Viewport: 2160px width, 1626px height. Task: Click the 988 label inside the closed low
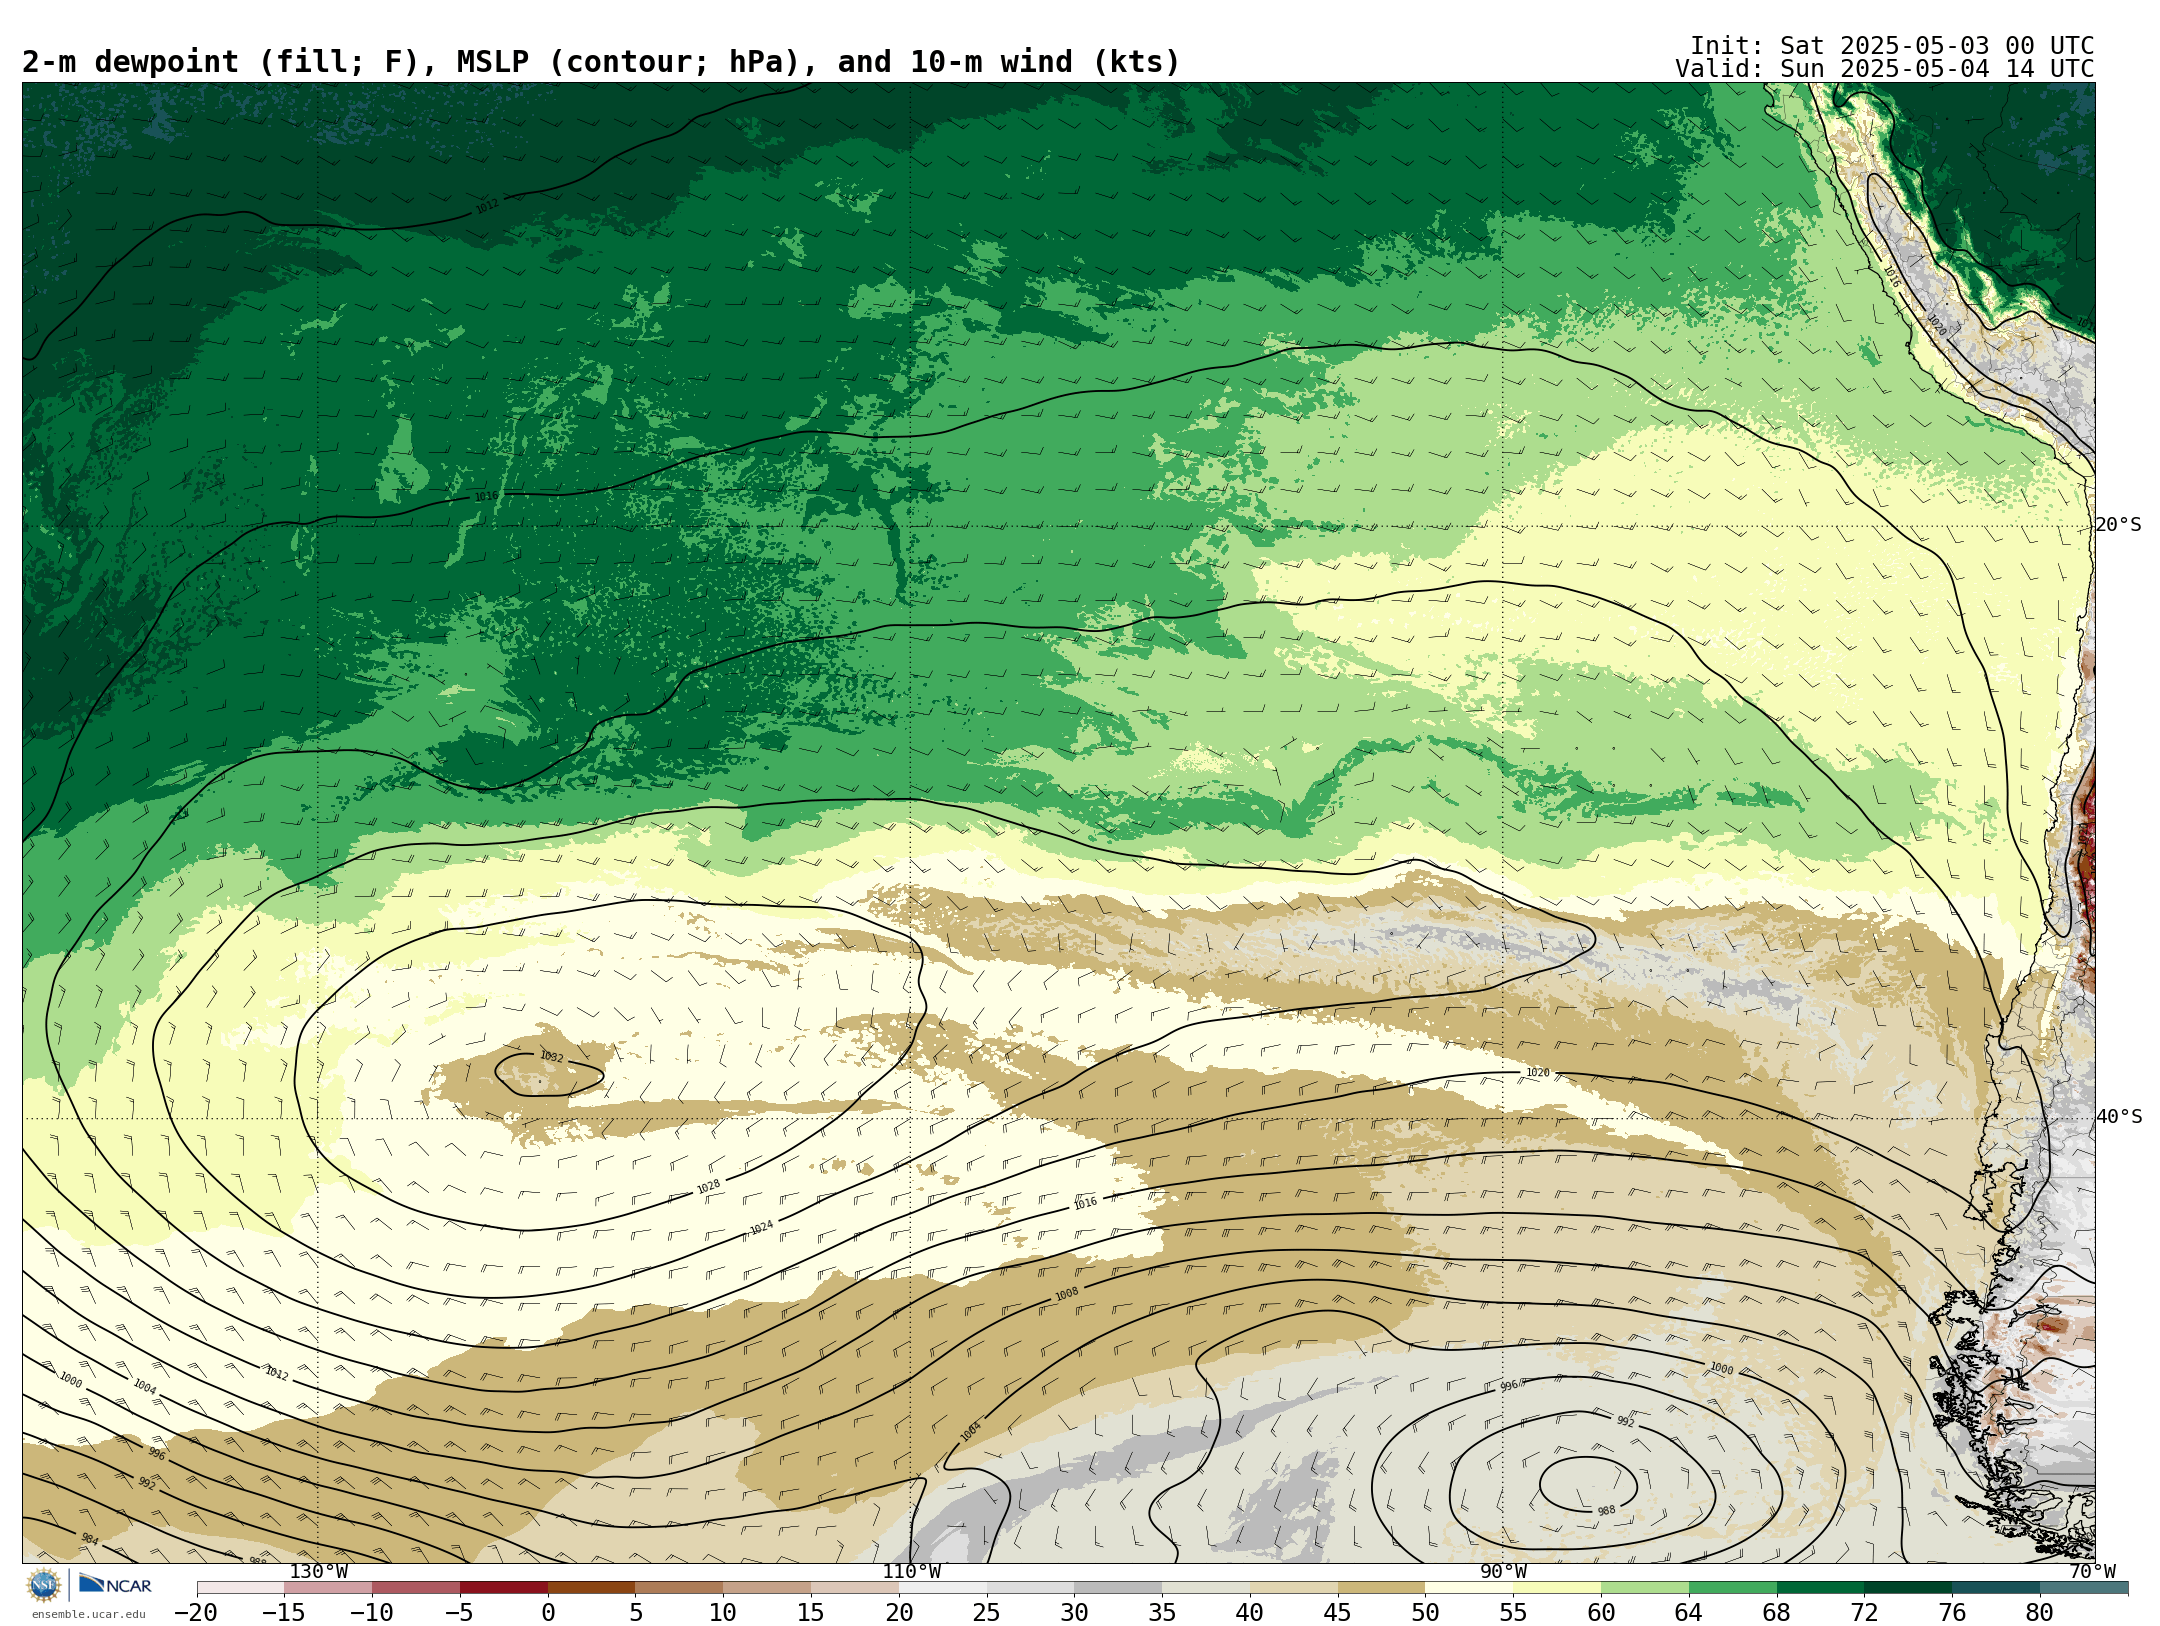click(x=1606, y=1511)
